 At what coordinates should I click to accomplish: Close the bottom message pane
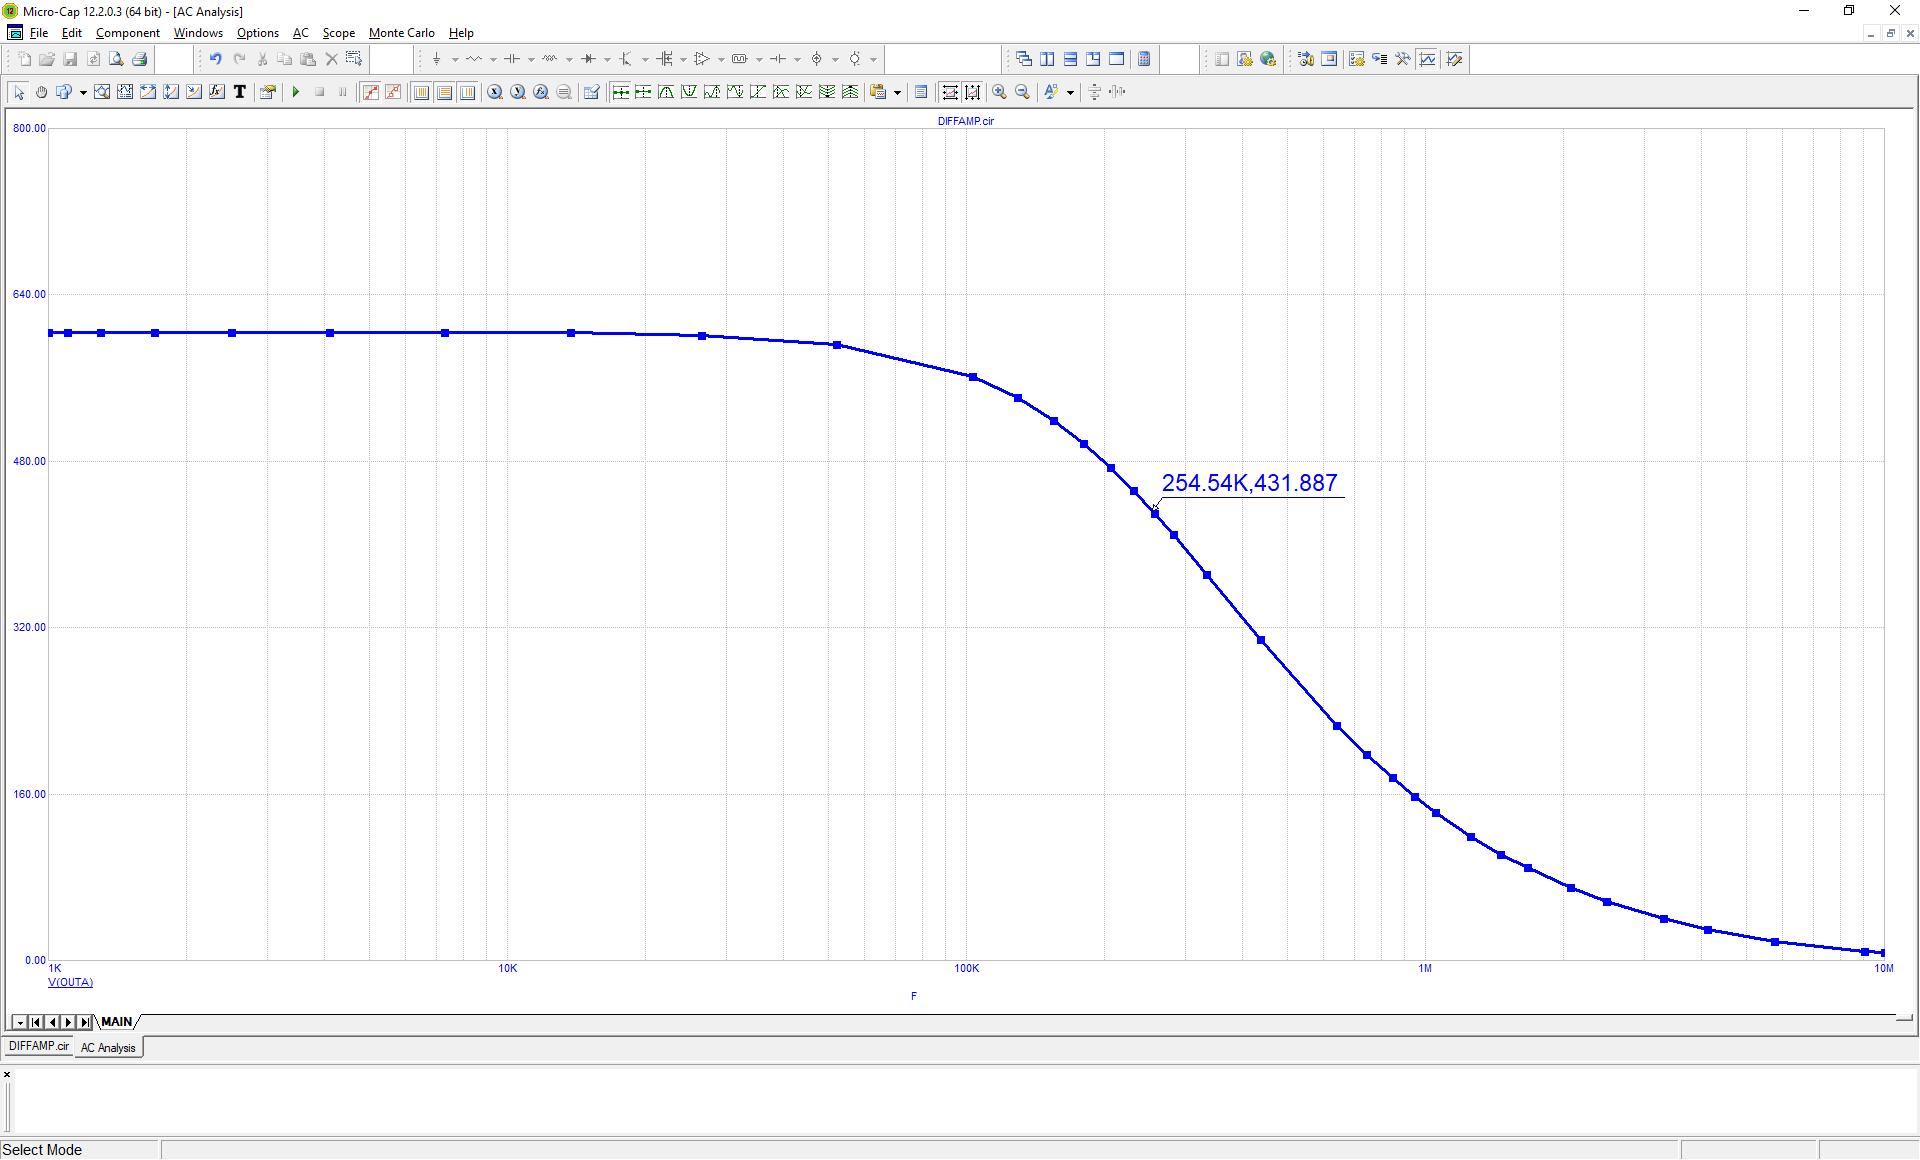coord(7,1075)
